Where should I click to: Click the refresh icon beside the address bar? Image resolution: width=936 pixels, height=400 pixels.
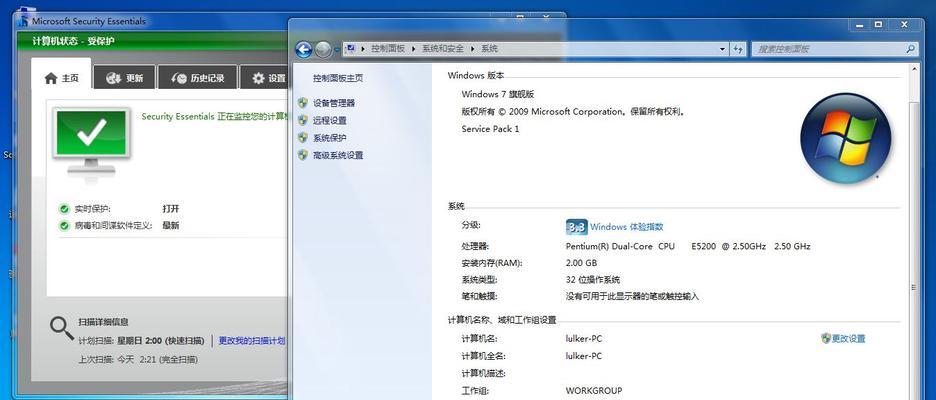point(738,49)
